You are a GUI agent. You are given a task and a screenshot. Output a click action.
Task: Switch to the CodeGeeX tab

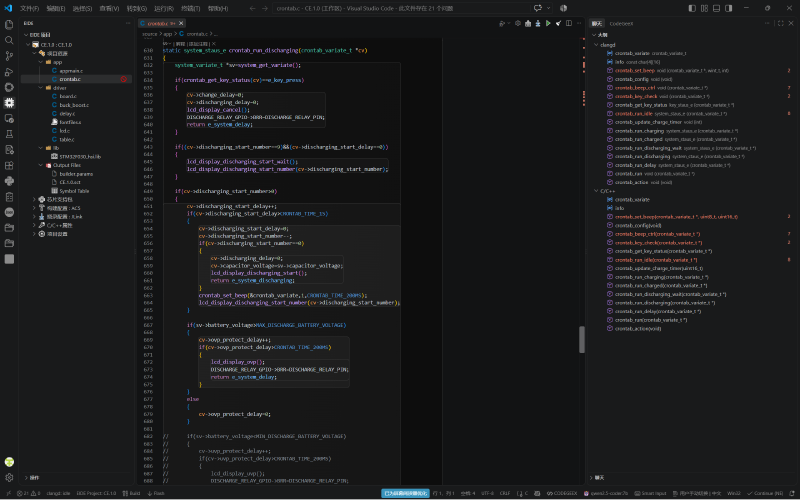(621, 23)
